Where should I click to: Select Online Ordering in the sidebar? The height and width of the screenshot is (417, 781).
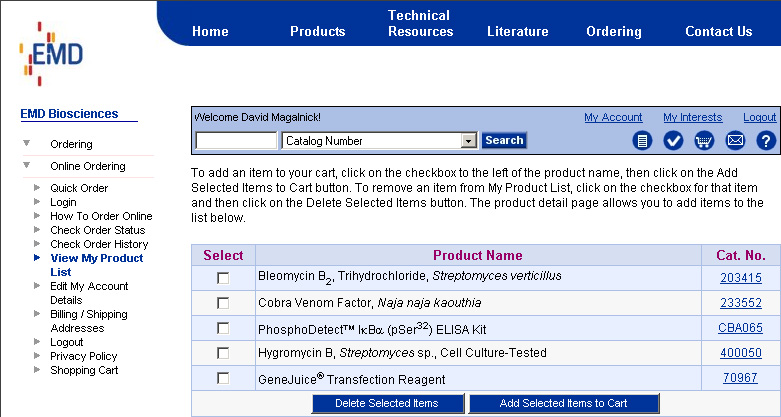click(x=88, y=166)
